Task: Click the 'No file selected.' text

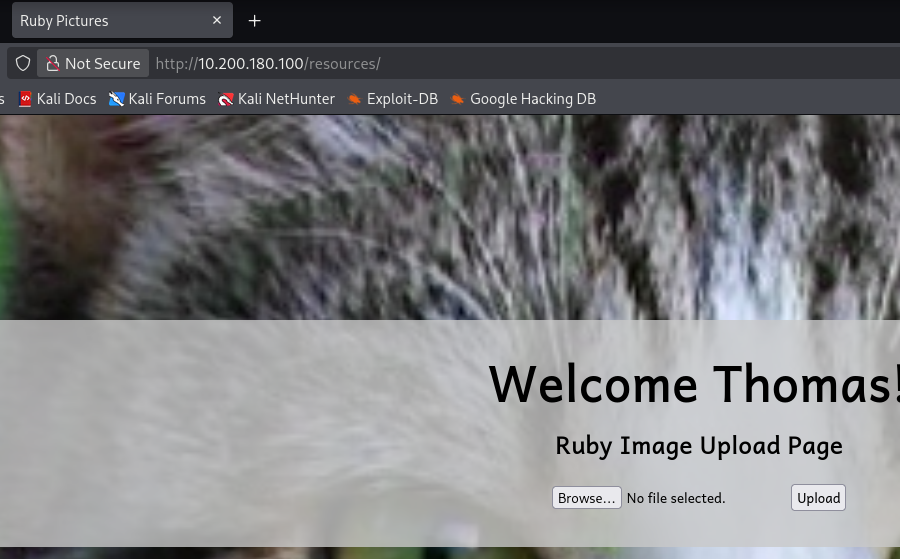Action: point(676,498)
